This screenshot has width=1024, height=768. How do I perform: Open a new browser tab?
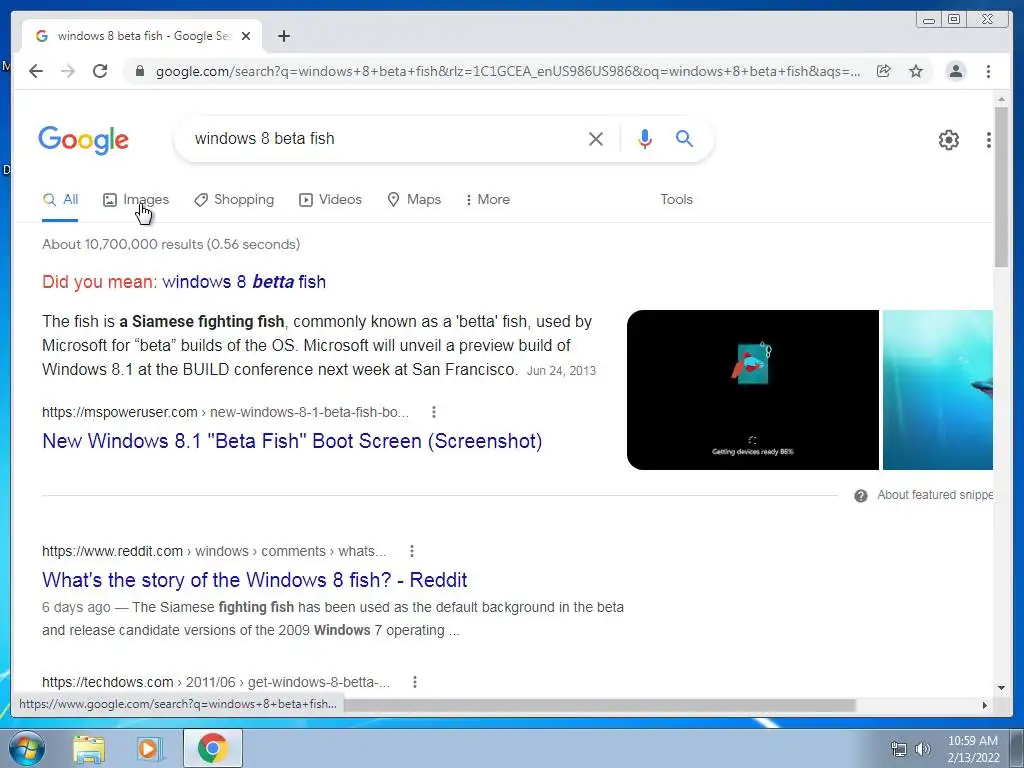283,36
